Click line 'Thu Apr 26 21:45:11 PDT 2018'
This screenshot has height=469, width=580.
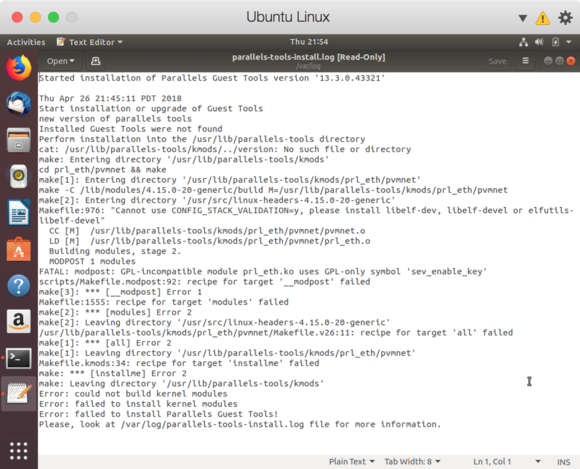coord(110,98)
